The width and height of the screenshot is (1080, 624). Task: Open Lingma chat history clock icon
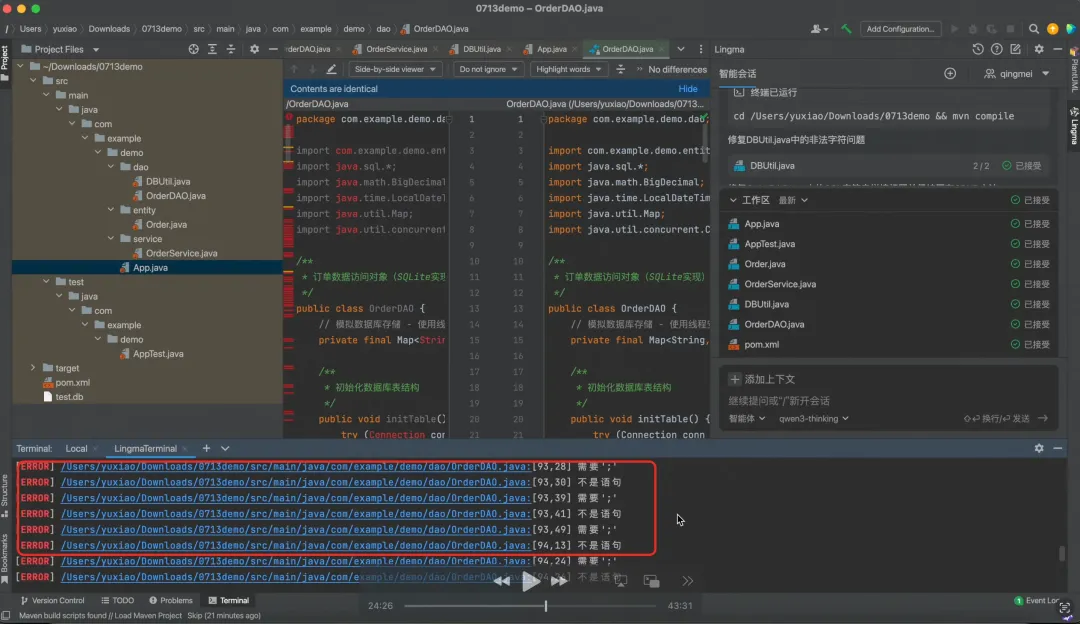tap(978, 49)
